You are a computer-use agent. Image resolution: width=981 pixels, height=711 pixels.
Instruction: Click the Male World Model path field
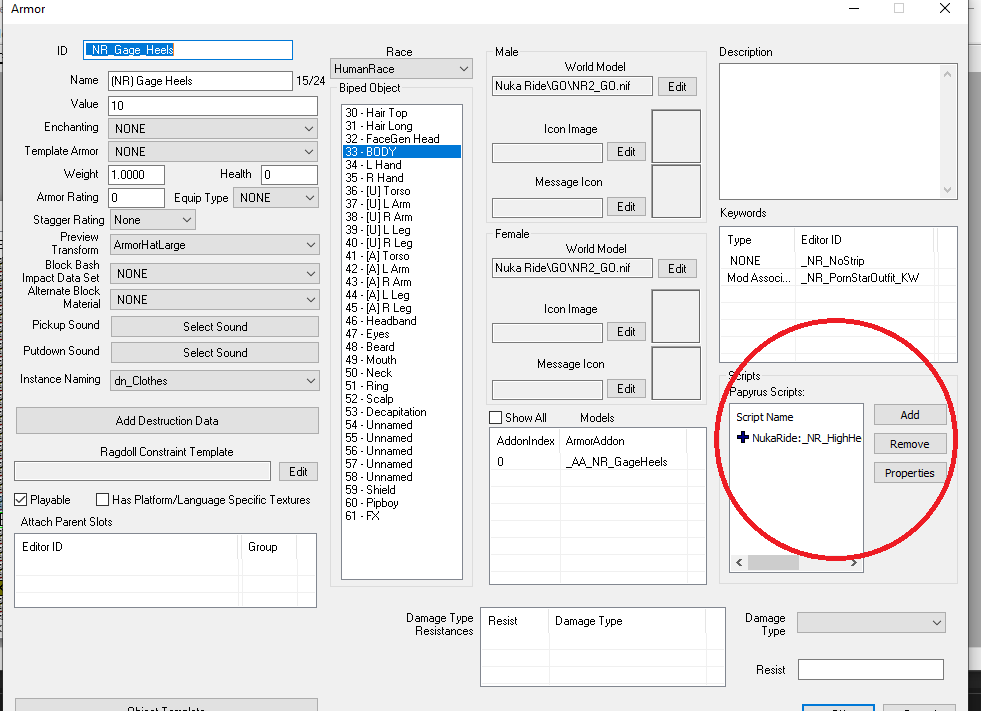[x=572, y=86]
